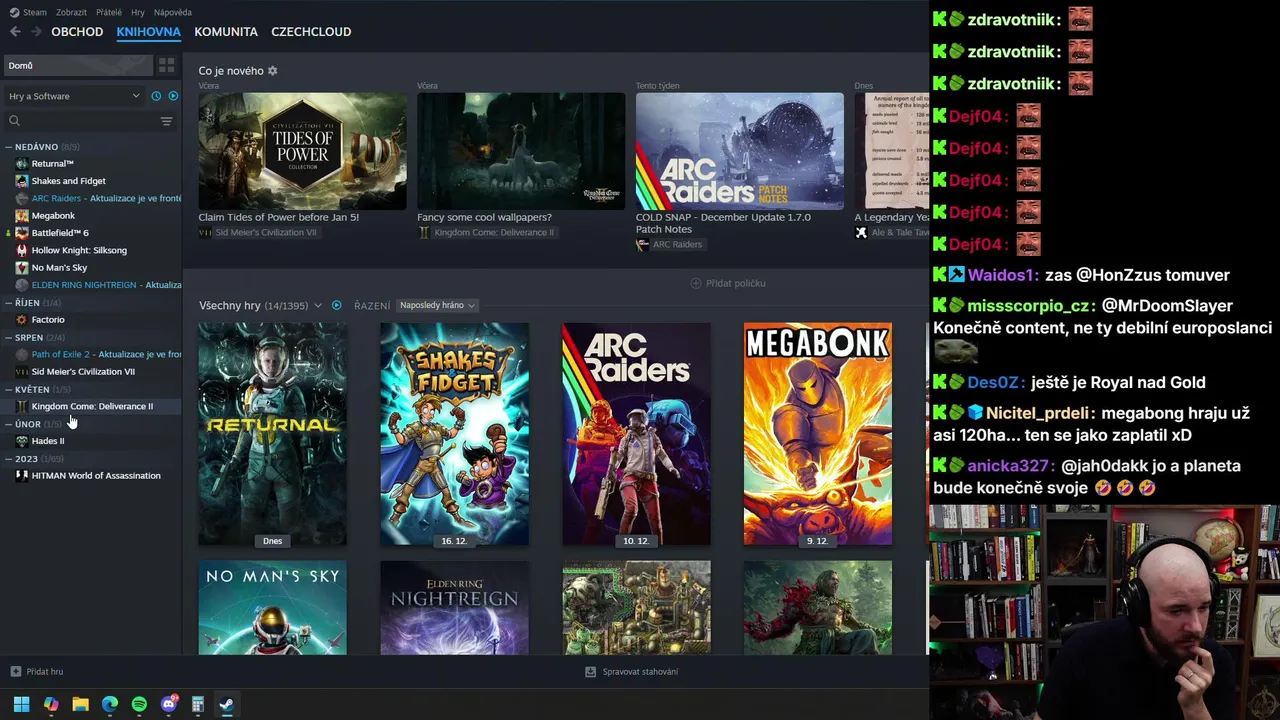Click the Battlefield 6 sidebar icon
Image resolution: width=1280 pixels, height=720 pixels.
[x=22, y=233]
